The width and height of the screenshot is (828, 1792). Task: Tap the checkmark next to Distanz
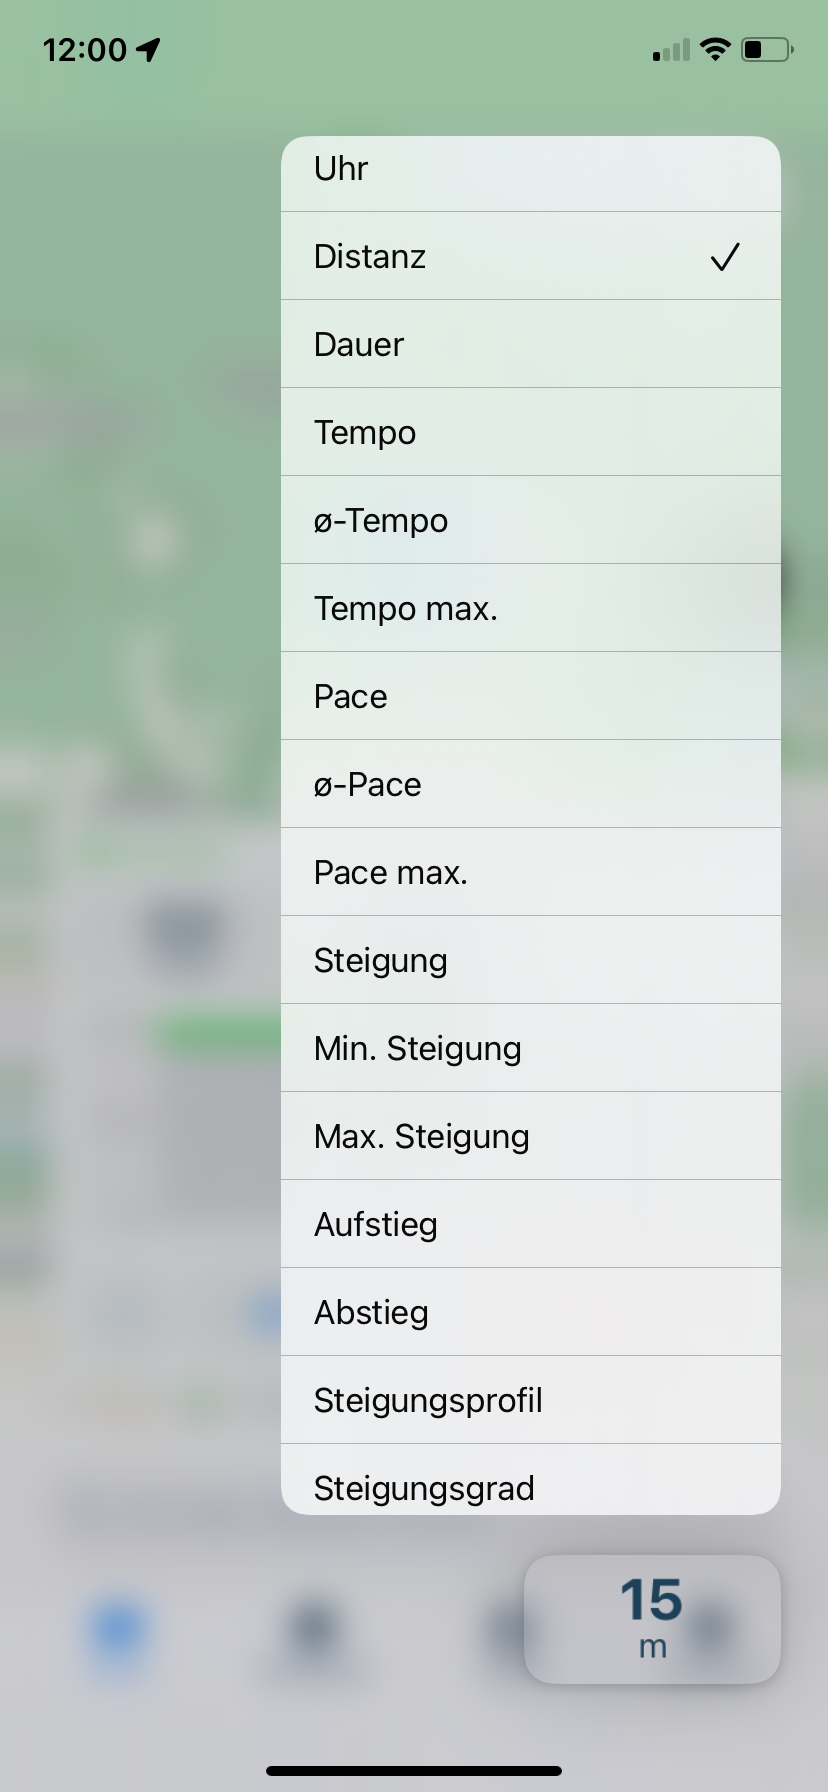725,257
